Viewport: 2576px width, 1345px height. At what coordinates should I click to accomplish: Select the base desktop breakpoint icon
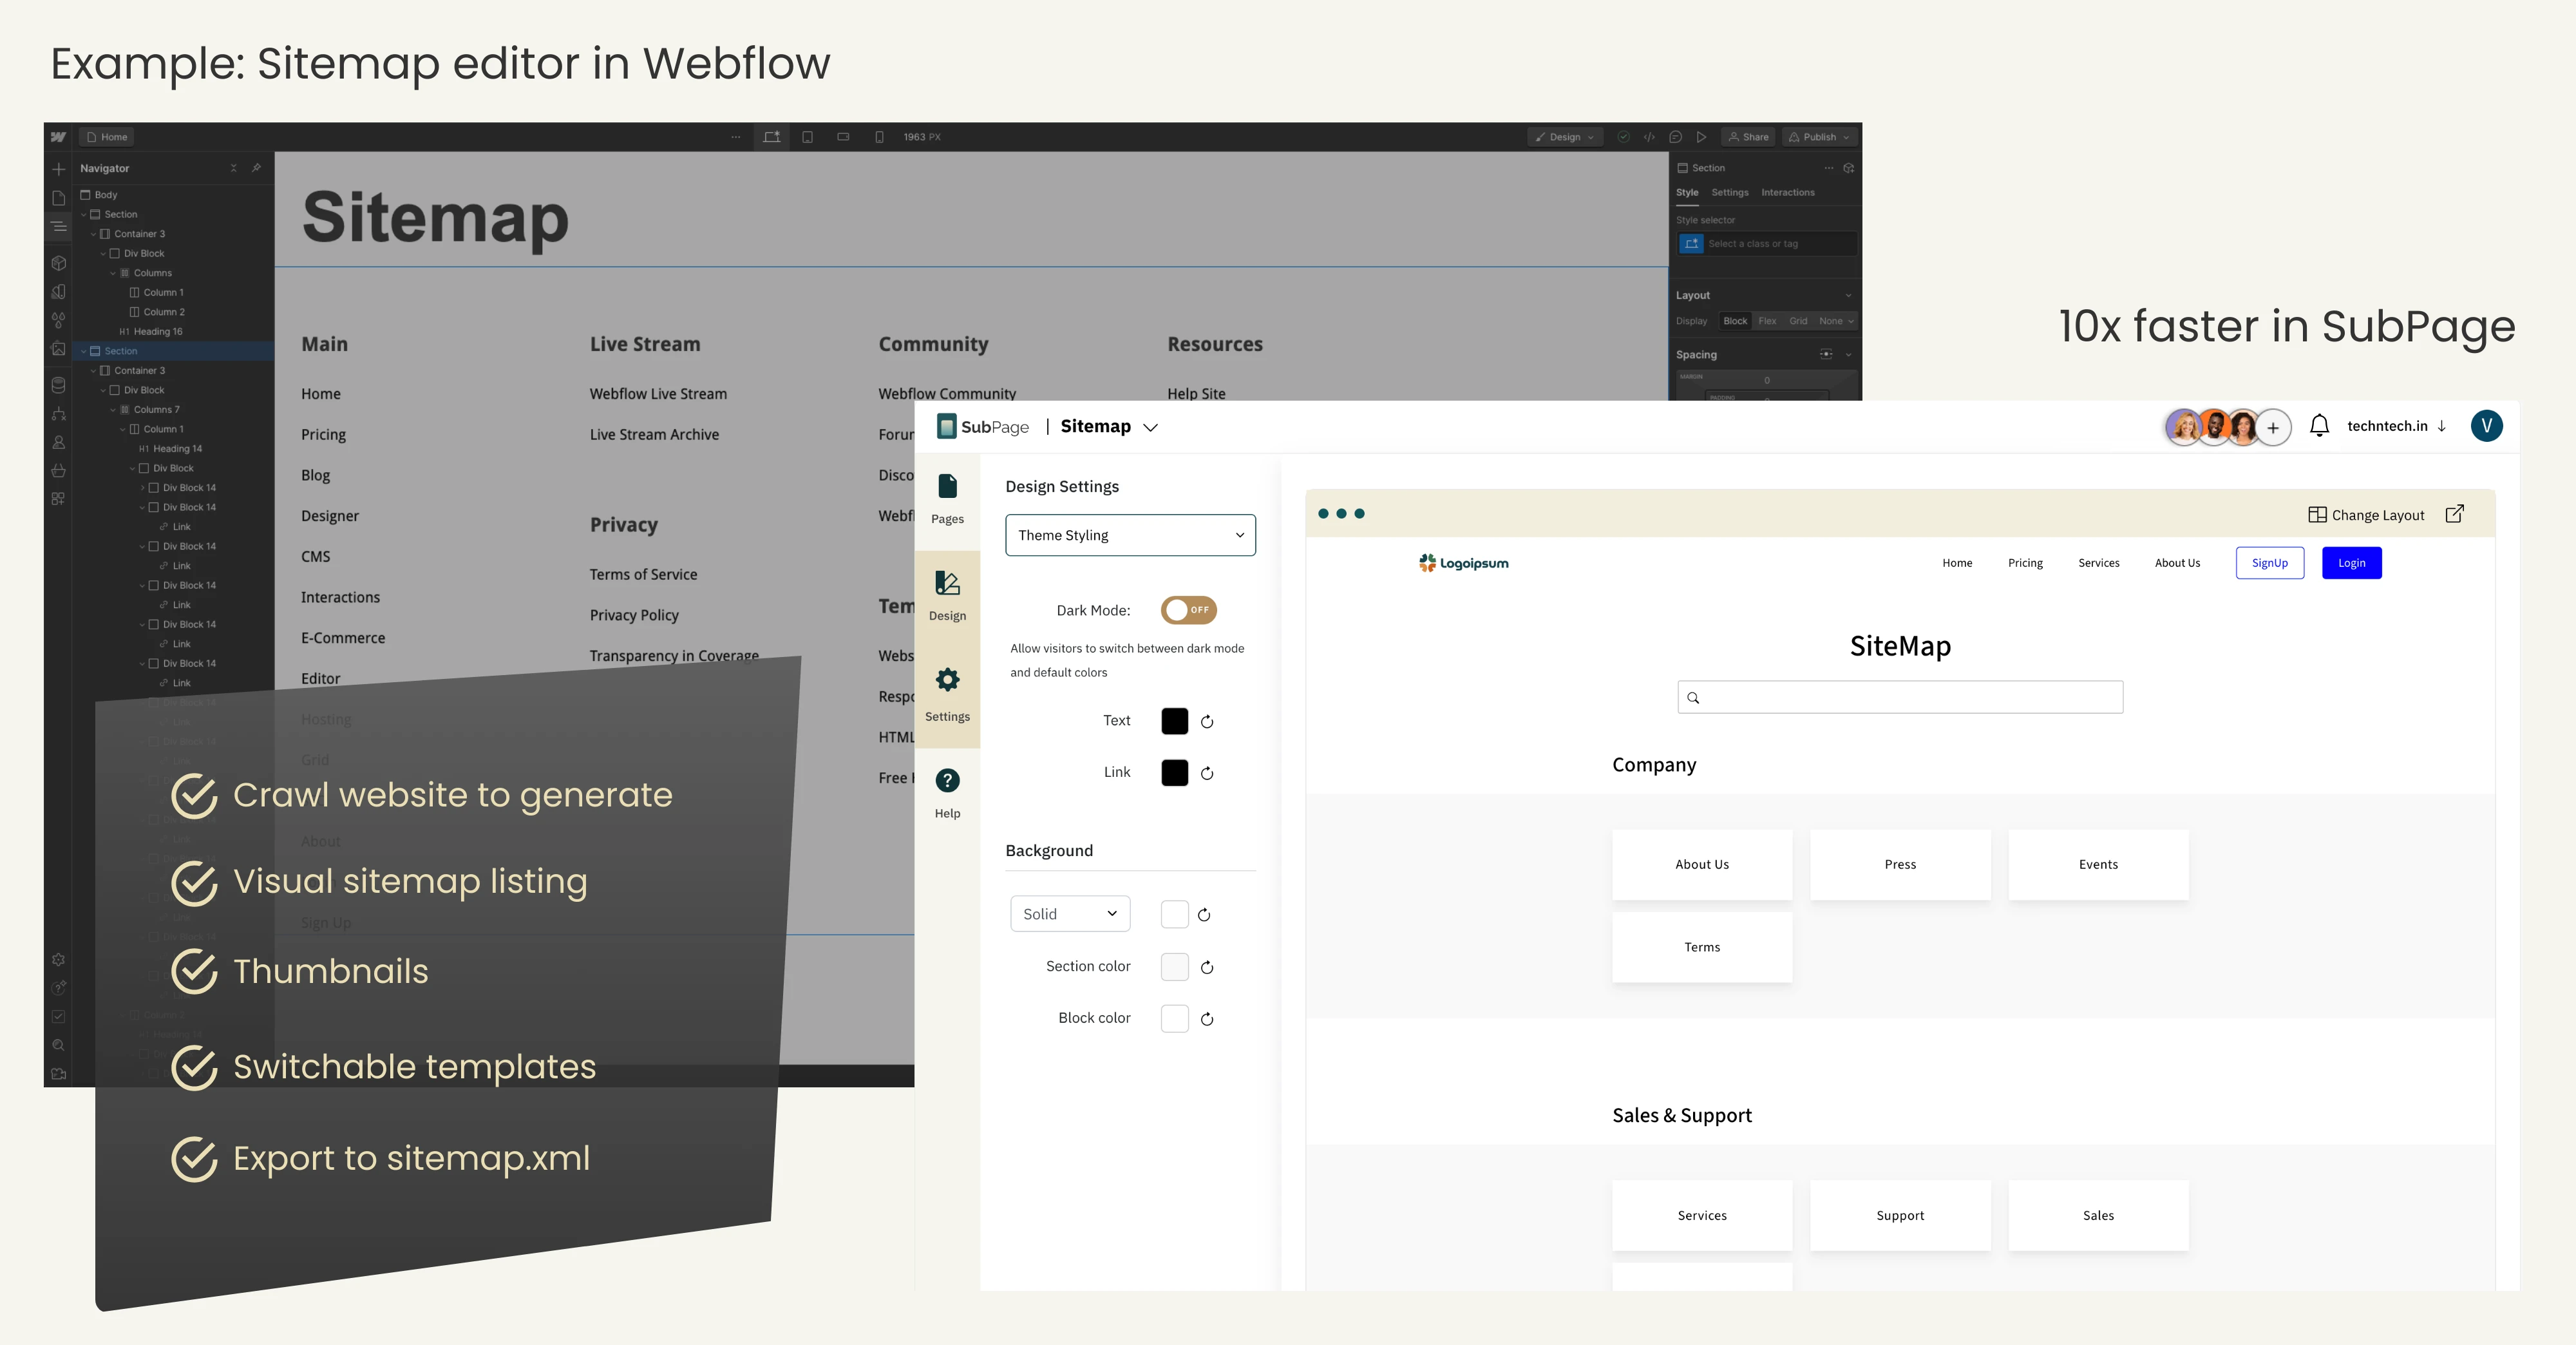[x=771, y=137]
